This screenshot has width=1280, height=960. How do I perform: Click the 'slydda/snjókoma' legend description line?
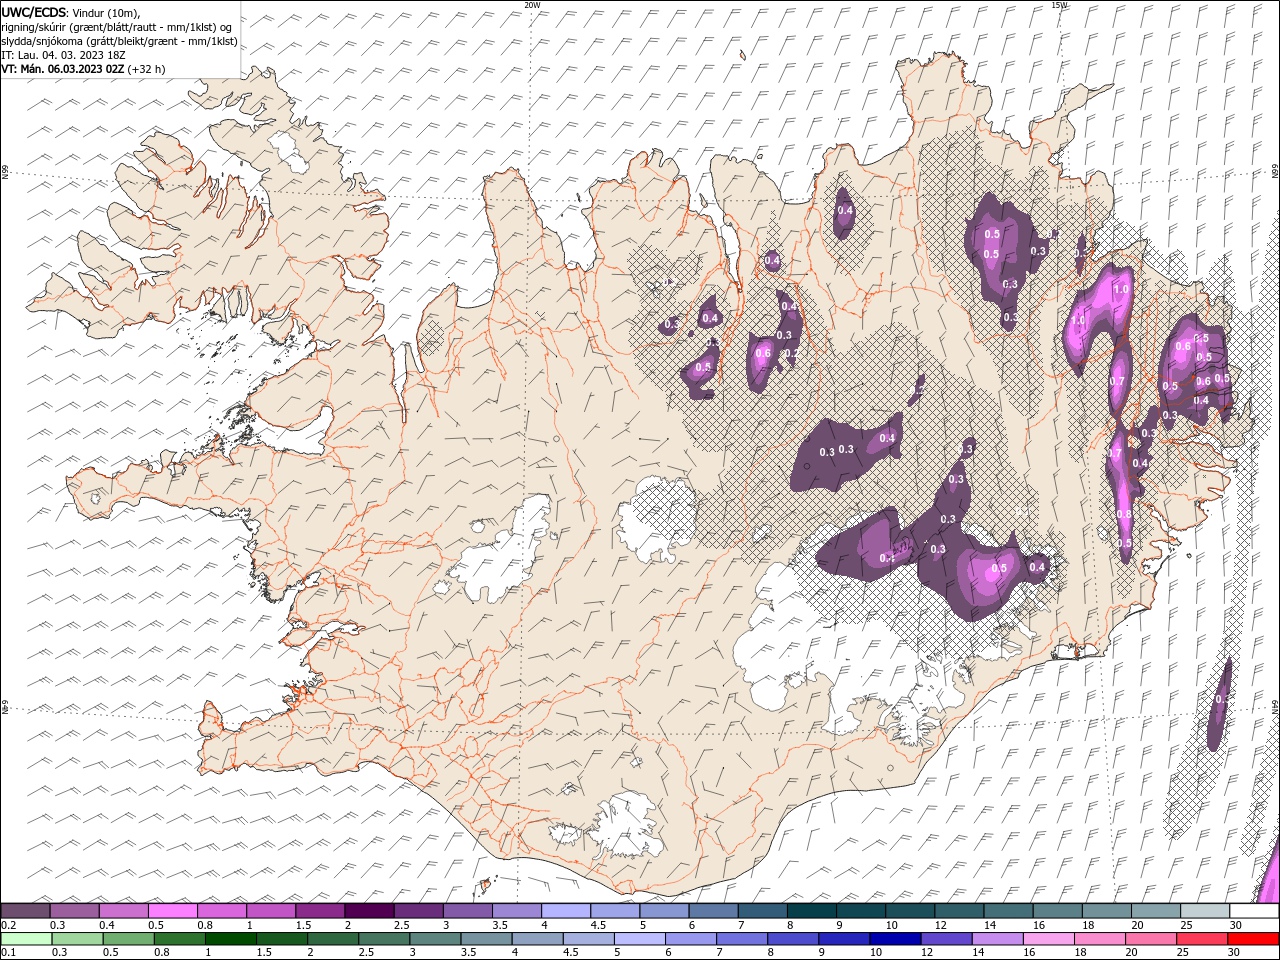coord(119,41)
